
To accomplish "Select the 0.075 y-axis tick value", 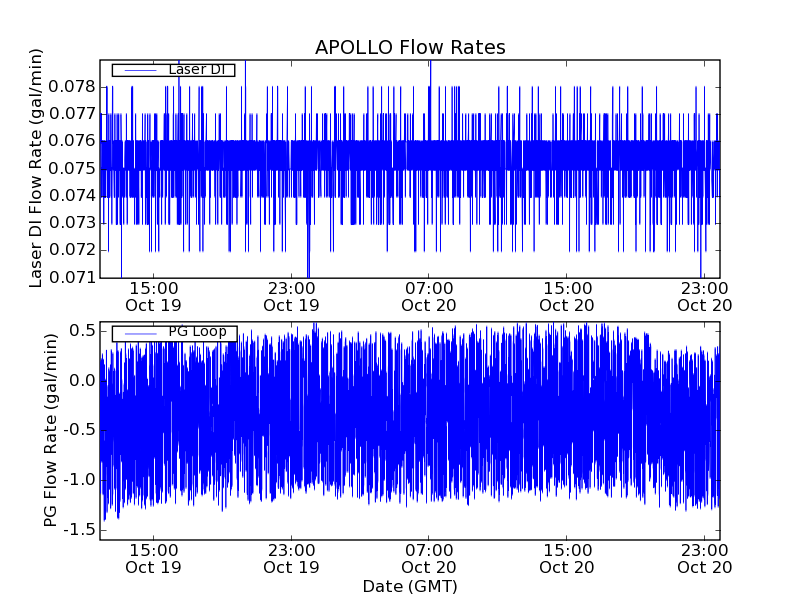I will 72,168.
